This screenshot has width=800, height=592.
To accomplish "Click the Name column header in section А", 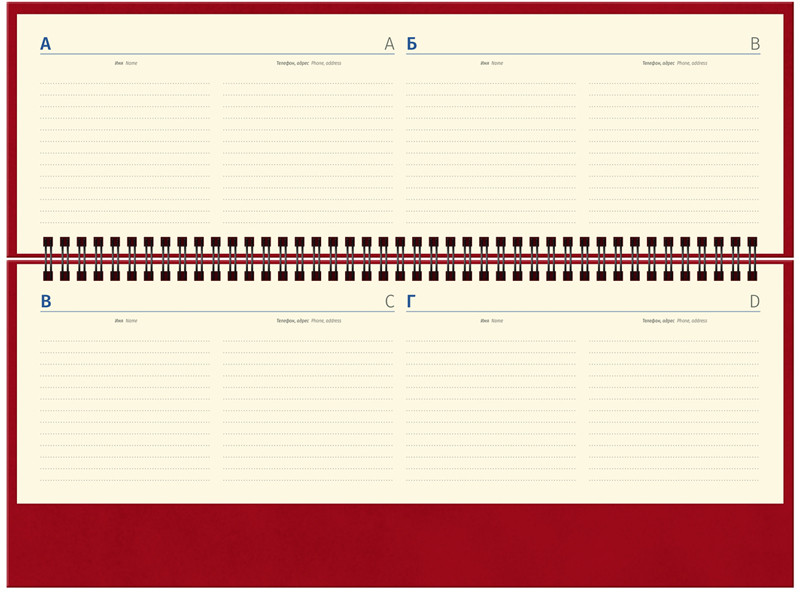I will click(x=126, y=63).
